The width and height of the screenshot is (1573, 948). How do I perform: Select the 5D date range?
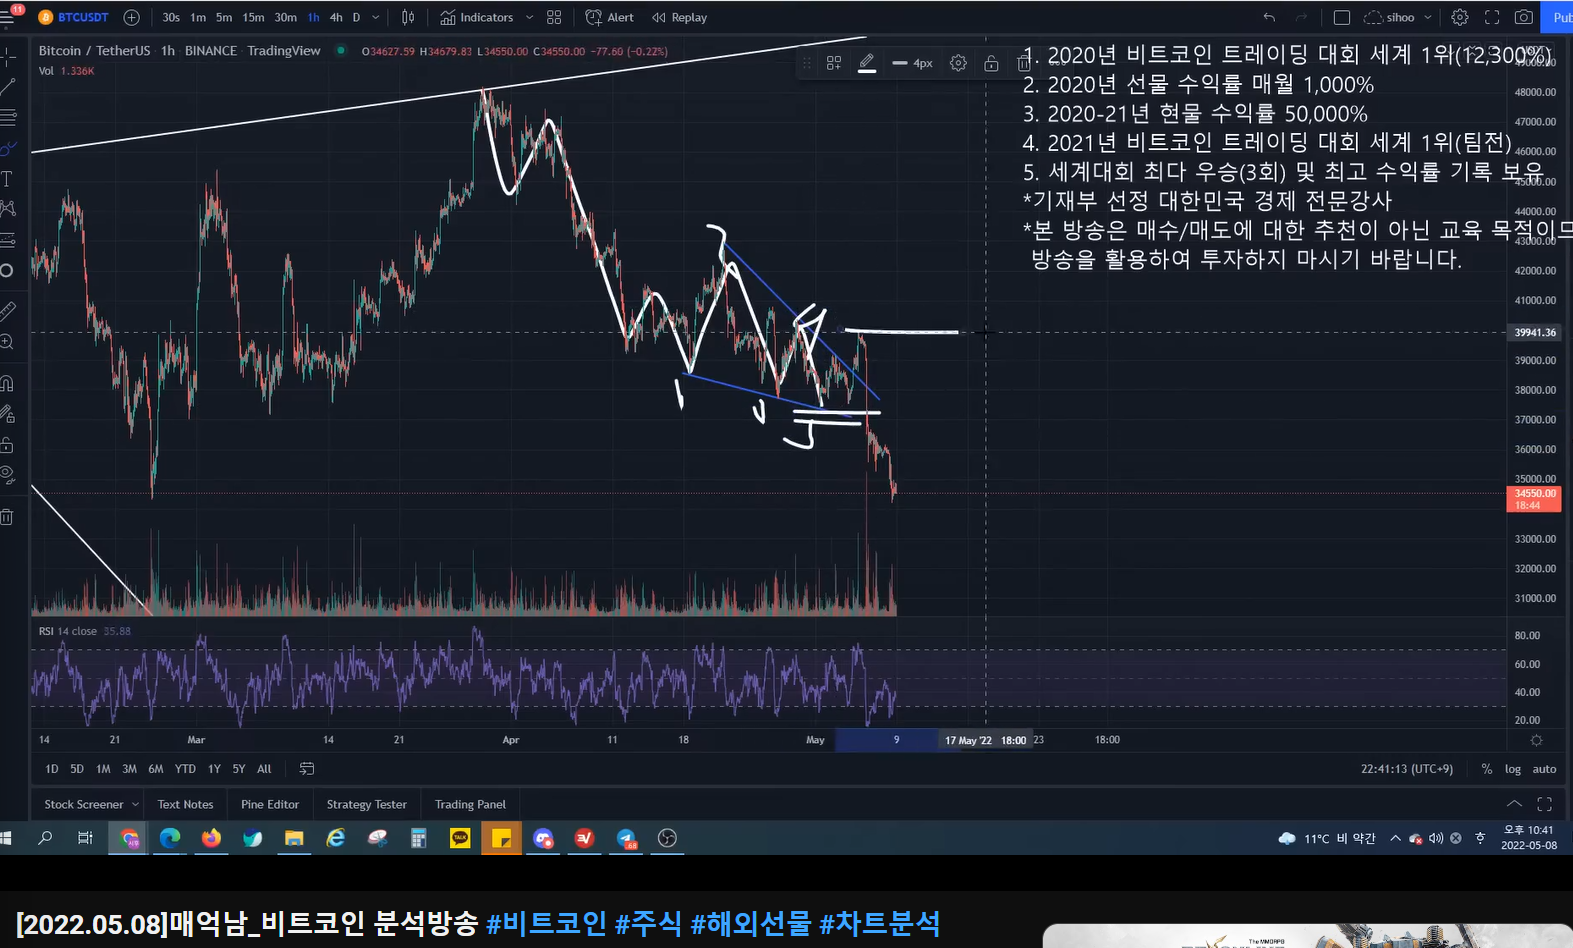point(77,769)
